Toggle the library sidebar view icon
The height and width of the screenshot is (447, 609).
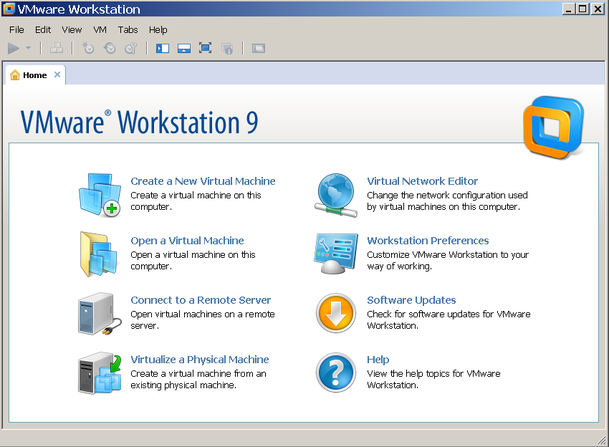point(162,48)
